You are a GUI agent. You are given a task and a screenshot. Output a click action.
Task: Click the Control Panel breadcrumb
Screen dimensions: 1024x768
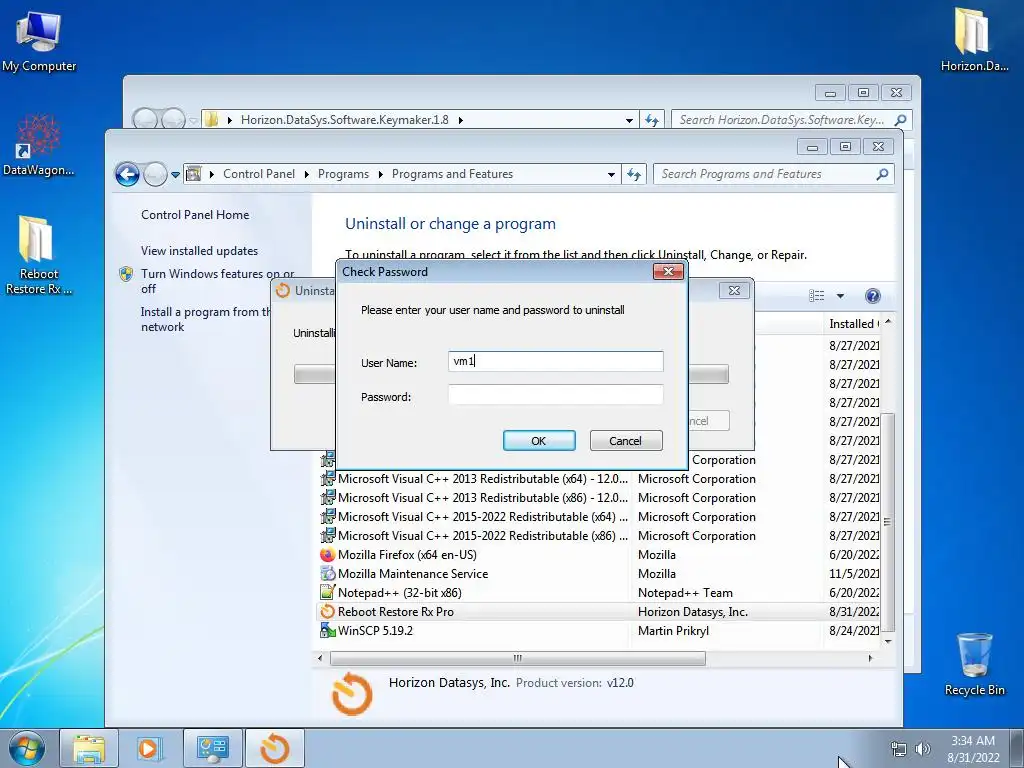click(x=259, y=174)
